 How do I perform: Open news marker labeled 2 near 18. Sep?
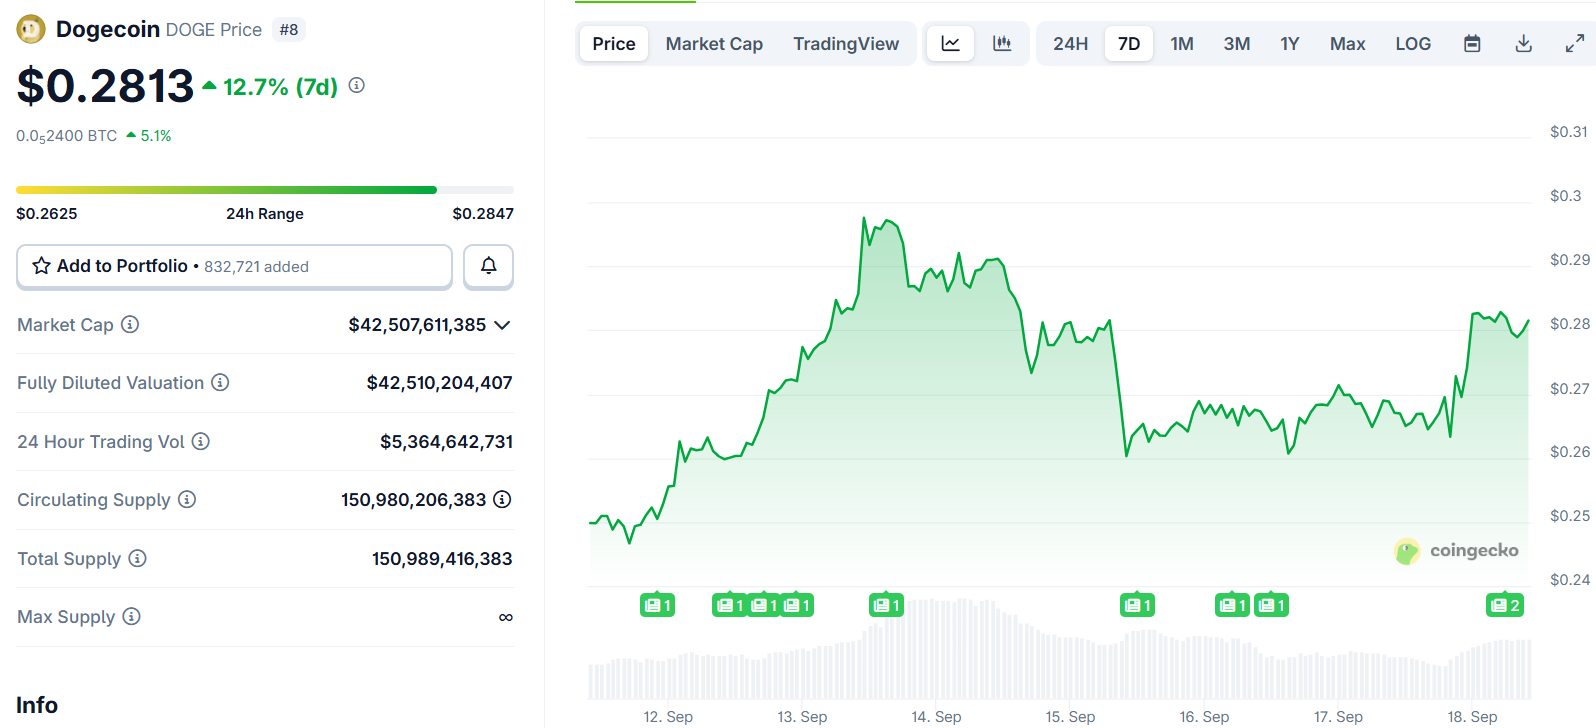point(1505,605)
